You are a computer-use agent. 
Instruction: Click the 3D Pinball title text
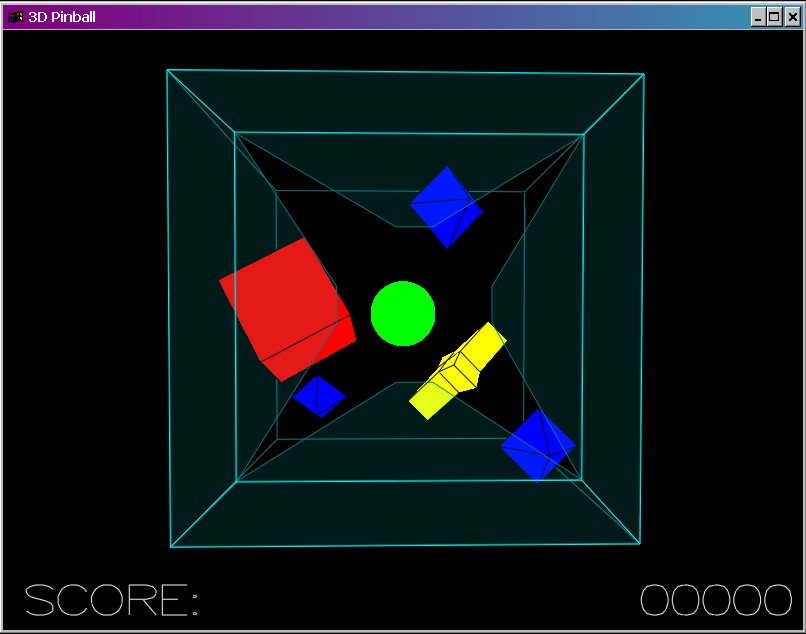coord(62,17)
